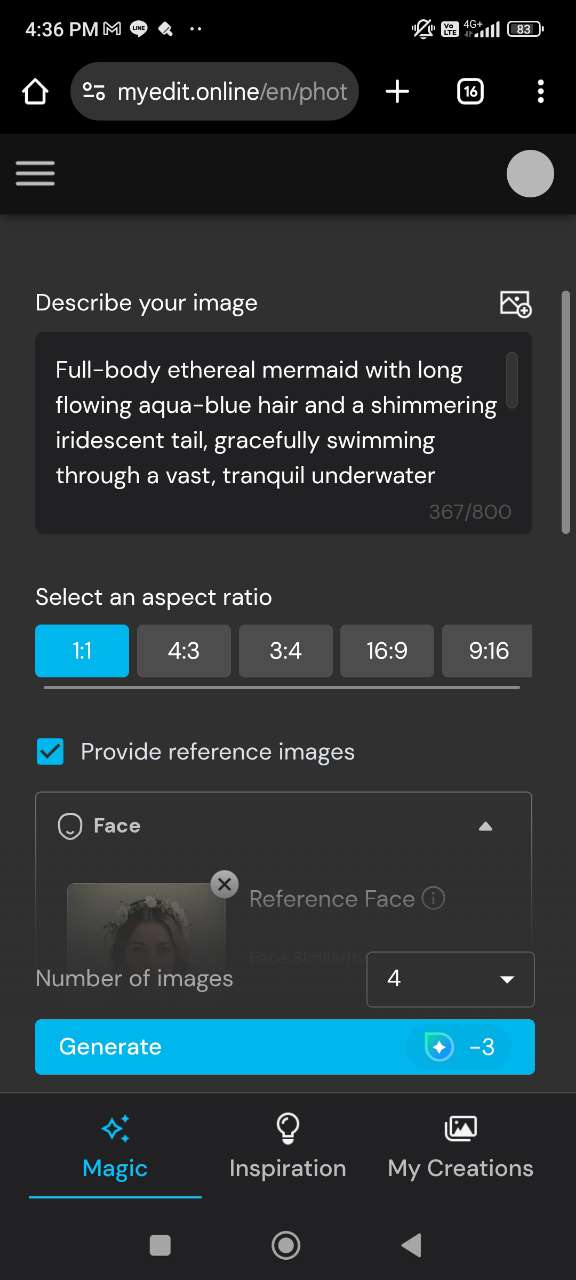Tap the Face smiley icon in reference section
The image size is (576, 1280).
click(68, 826)
